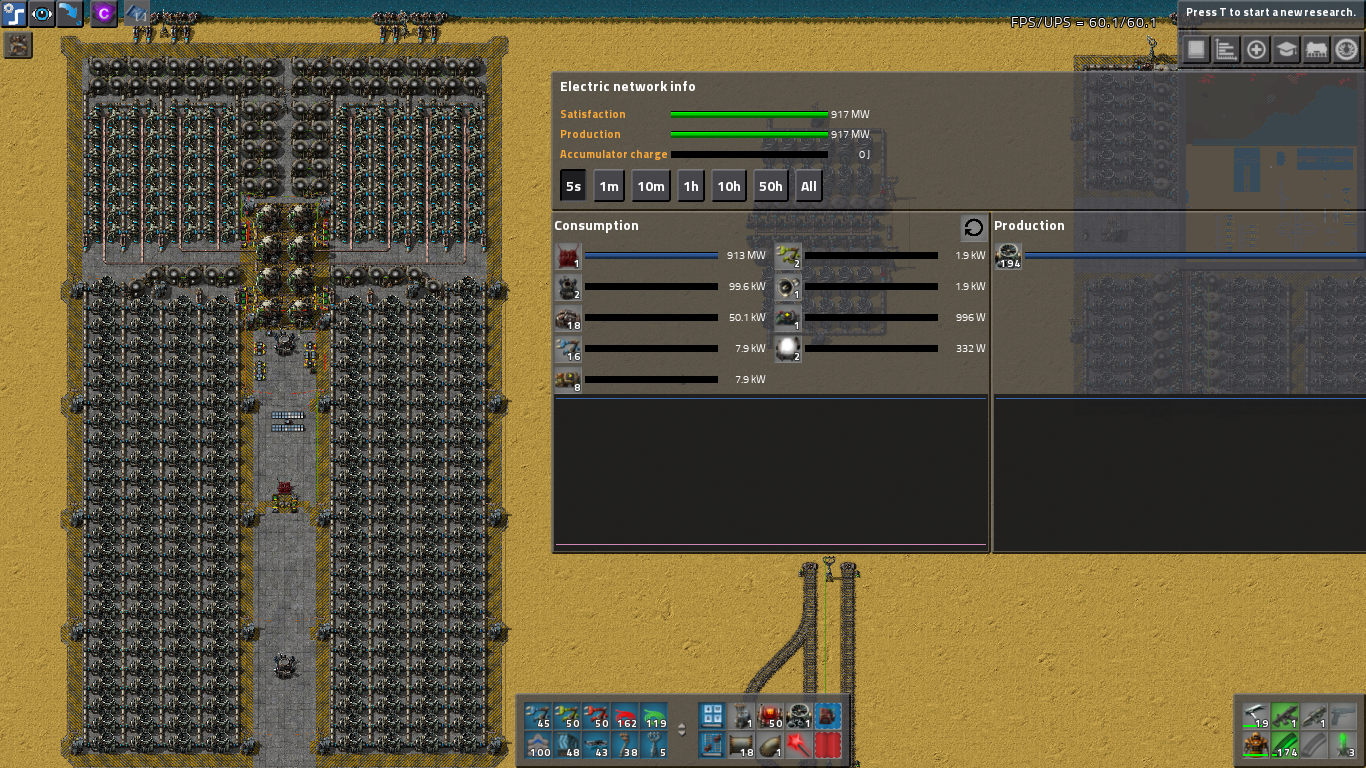This screenshot has width=1366, height=768.
Task: Select the 10h time range tab
Action: (x=729, y=186)
